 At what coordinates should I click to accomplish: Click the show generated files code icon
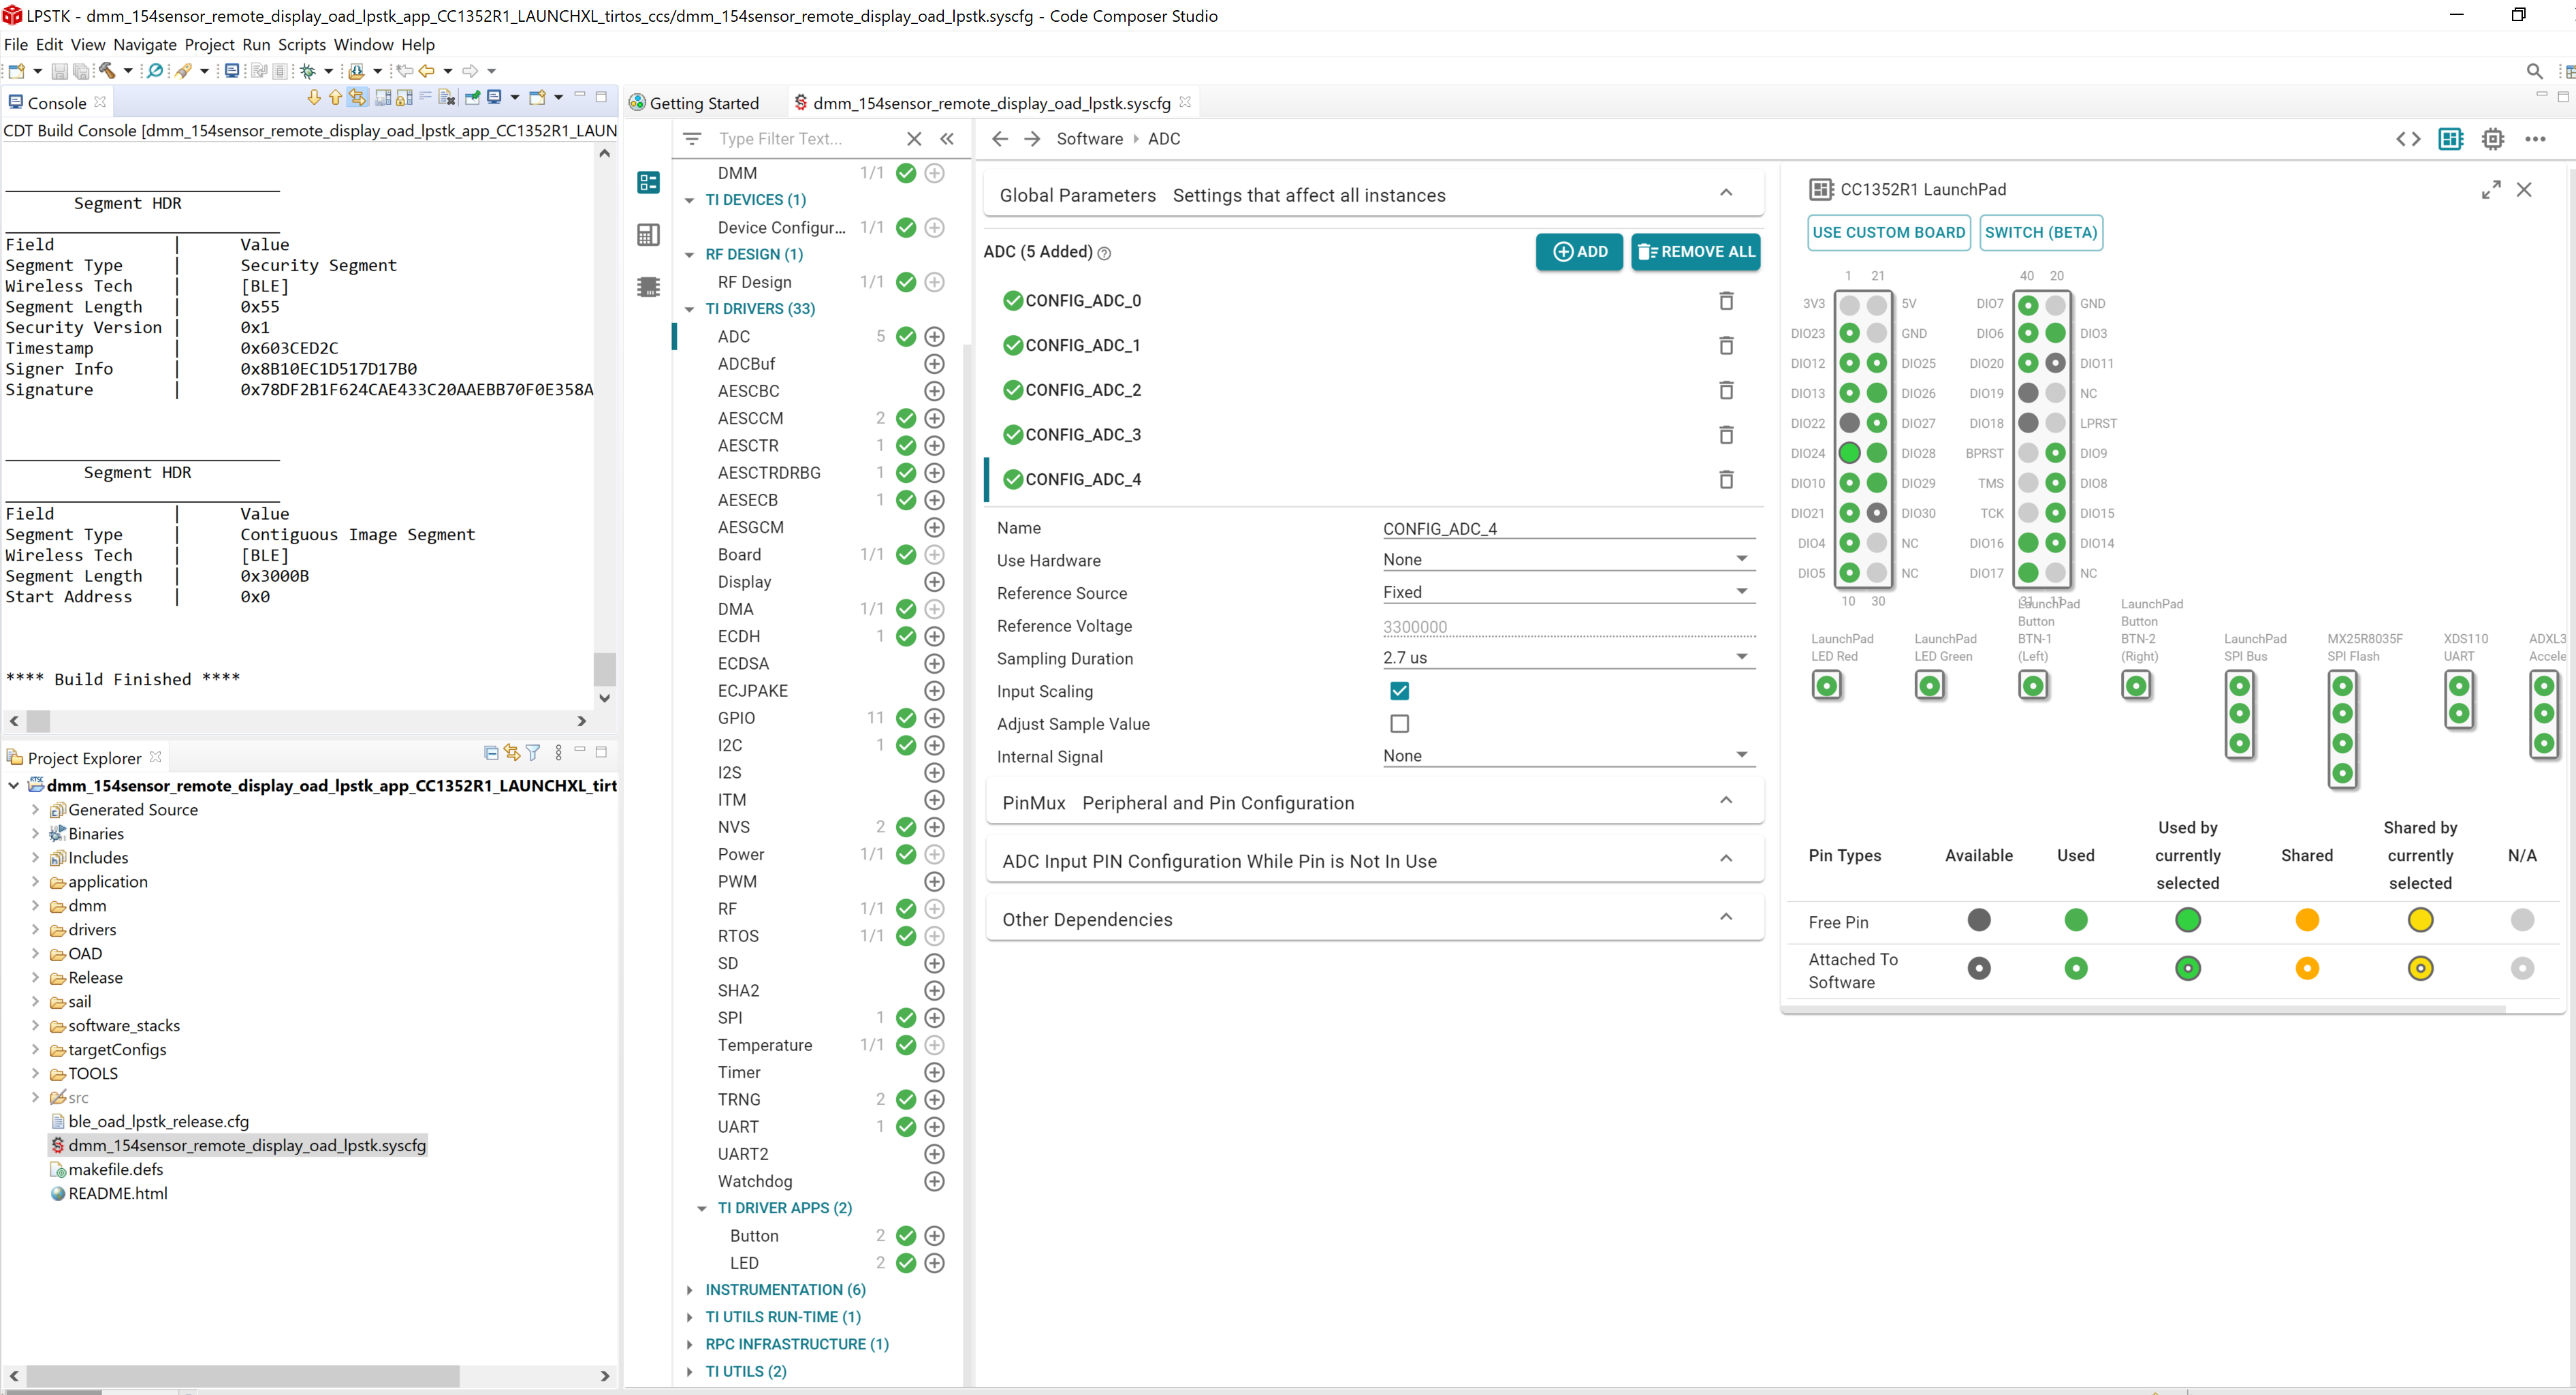pyautogui.click(x=2408, y=139)
